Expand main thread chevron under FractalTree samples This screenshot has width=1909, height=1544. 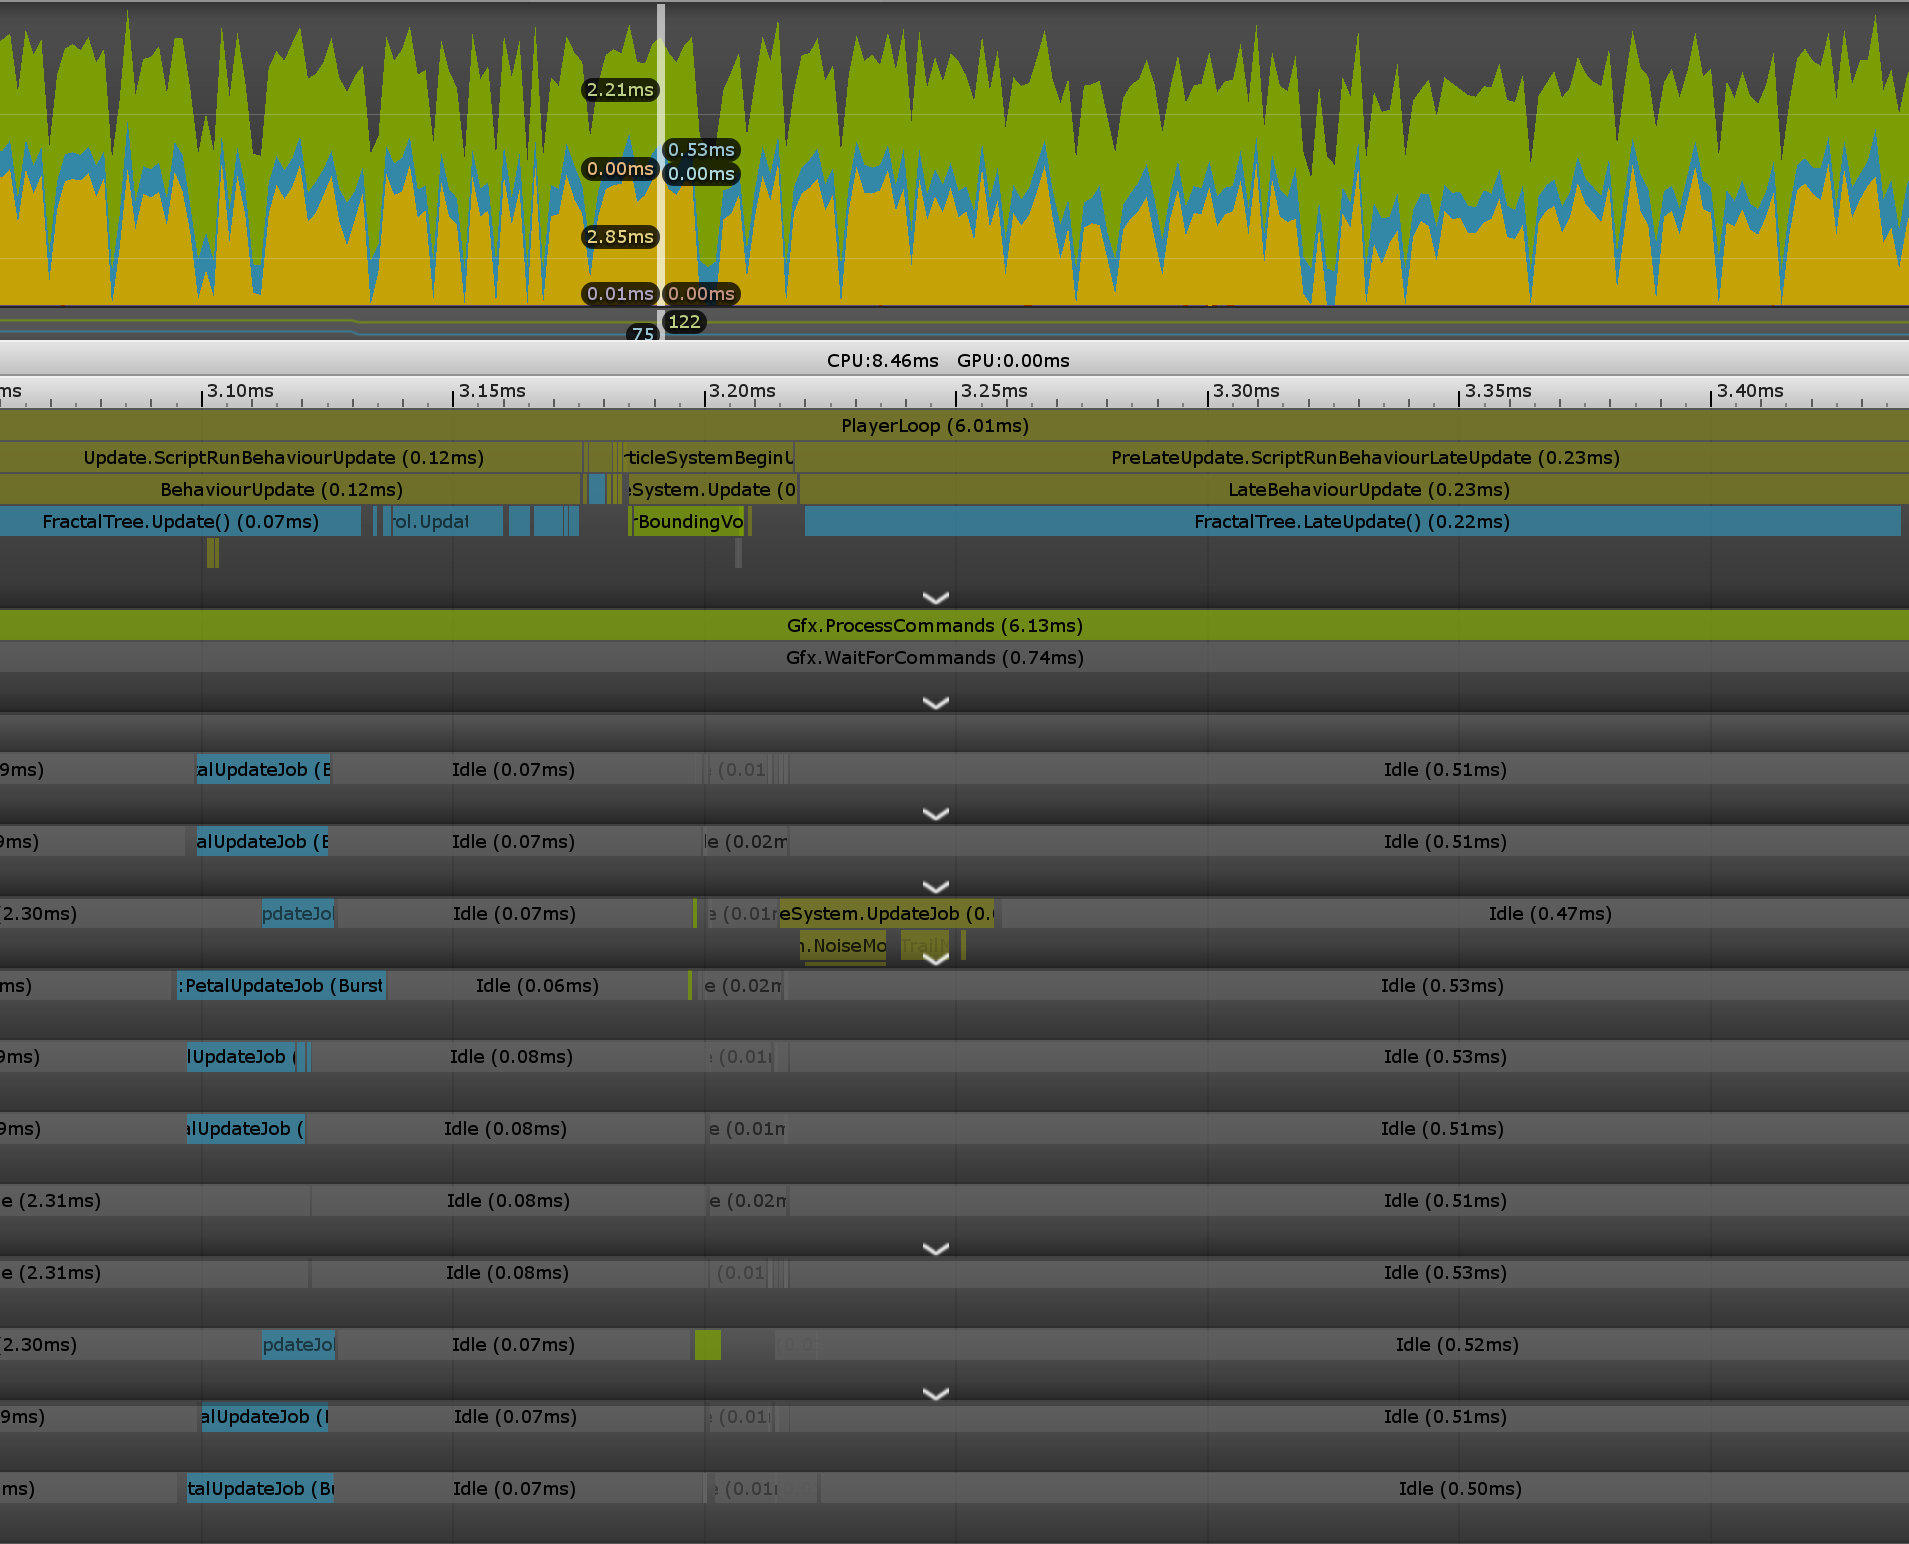tap(935, 598)
